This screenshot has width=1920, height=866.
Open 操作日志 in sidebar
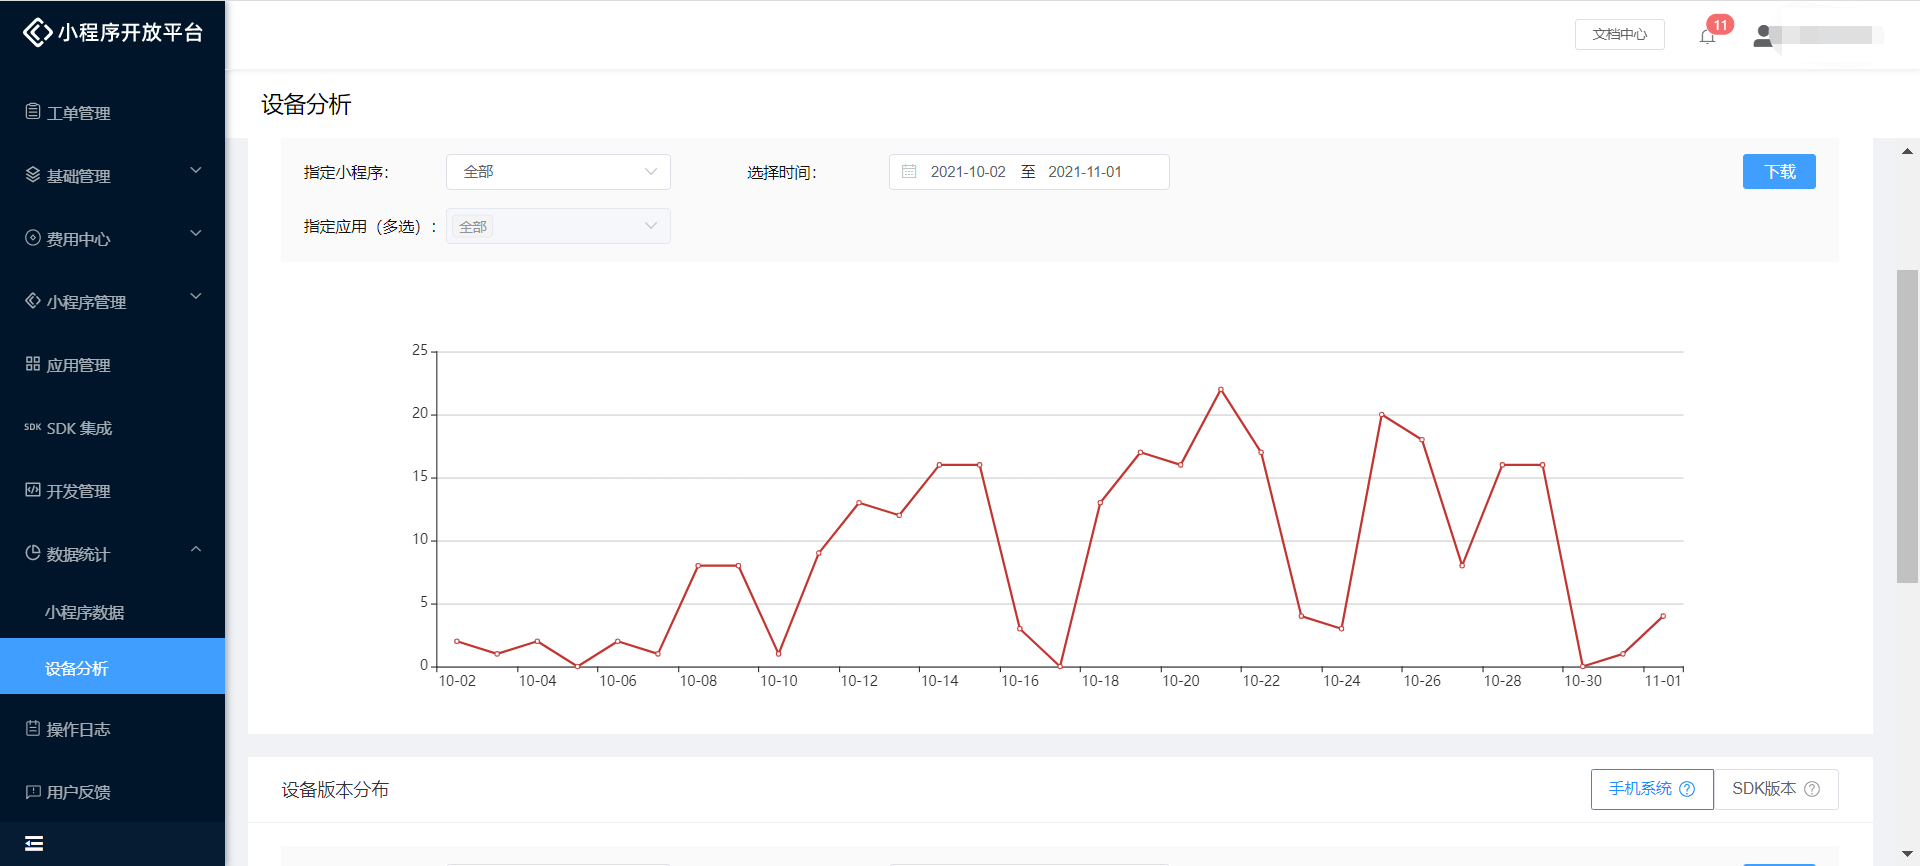click(78, 729)
